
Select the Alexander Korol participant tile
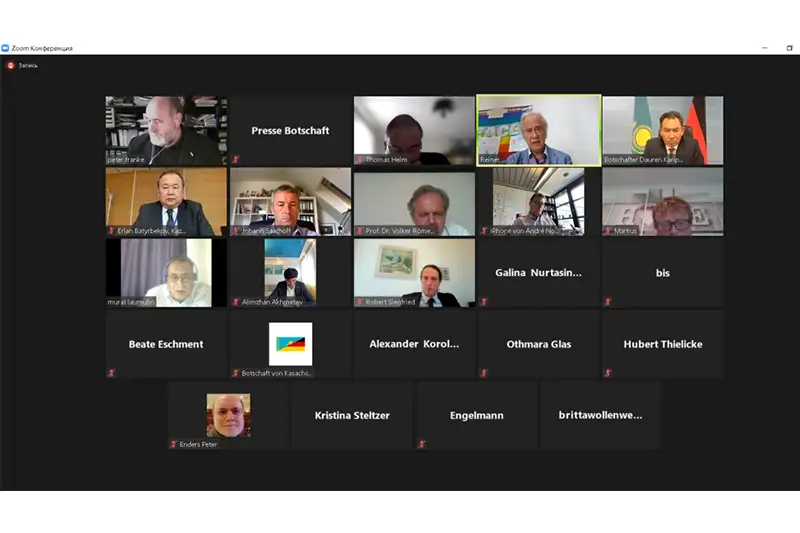414,344
